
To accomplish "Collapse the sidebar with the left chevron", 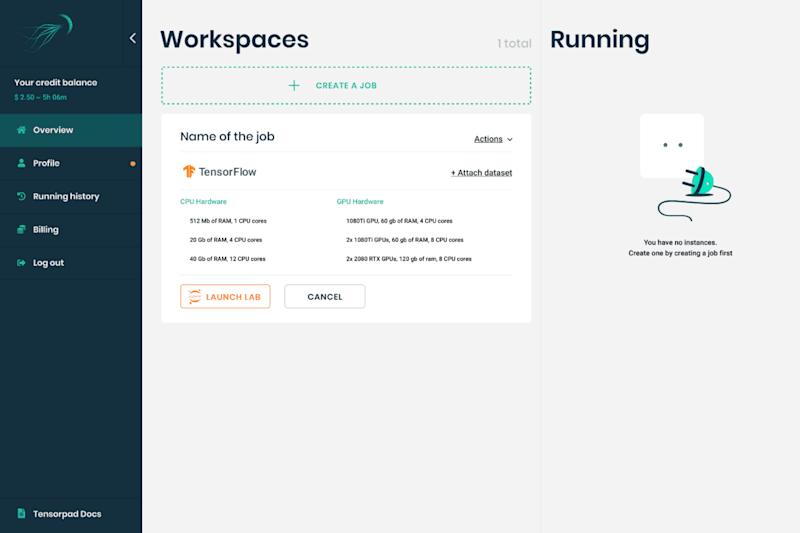I will click(133, 38).
